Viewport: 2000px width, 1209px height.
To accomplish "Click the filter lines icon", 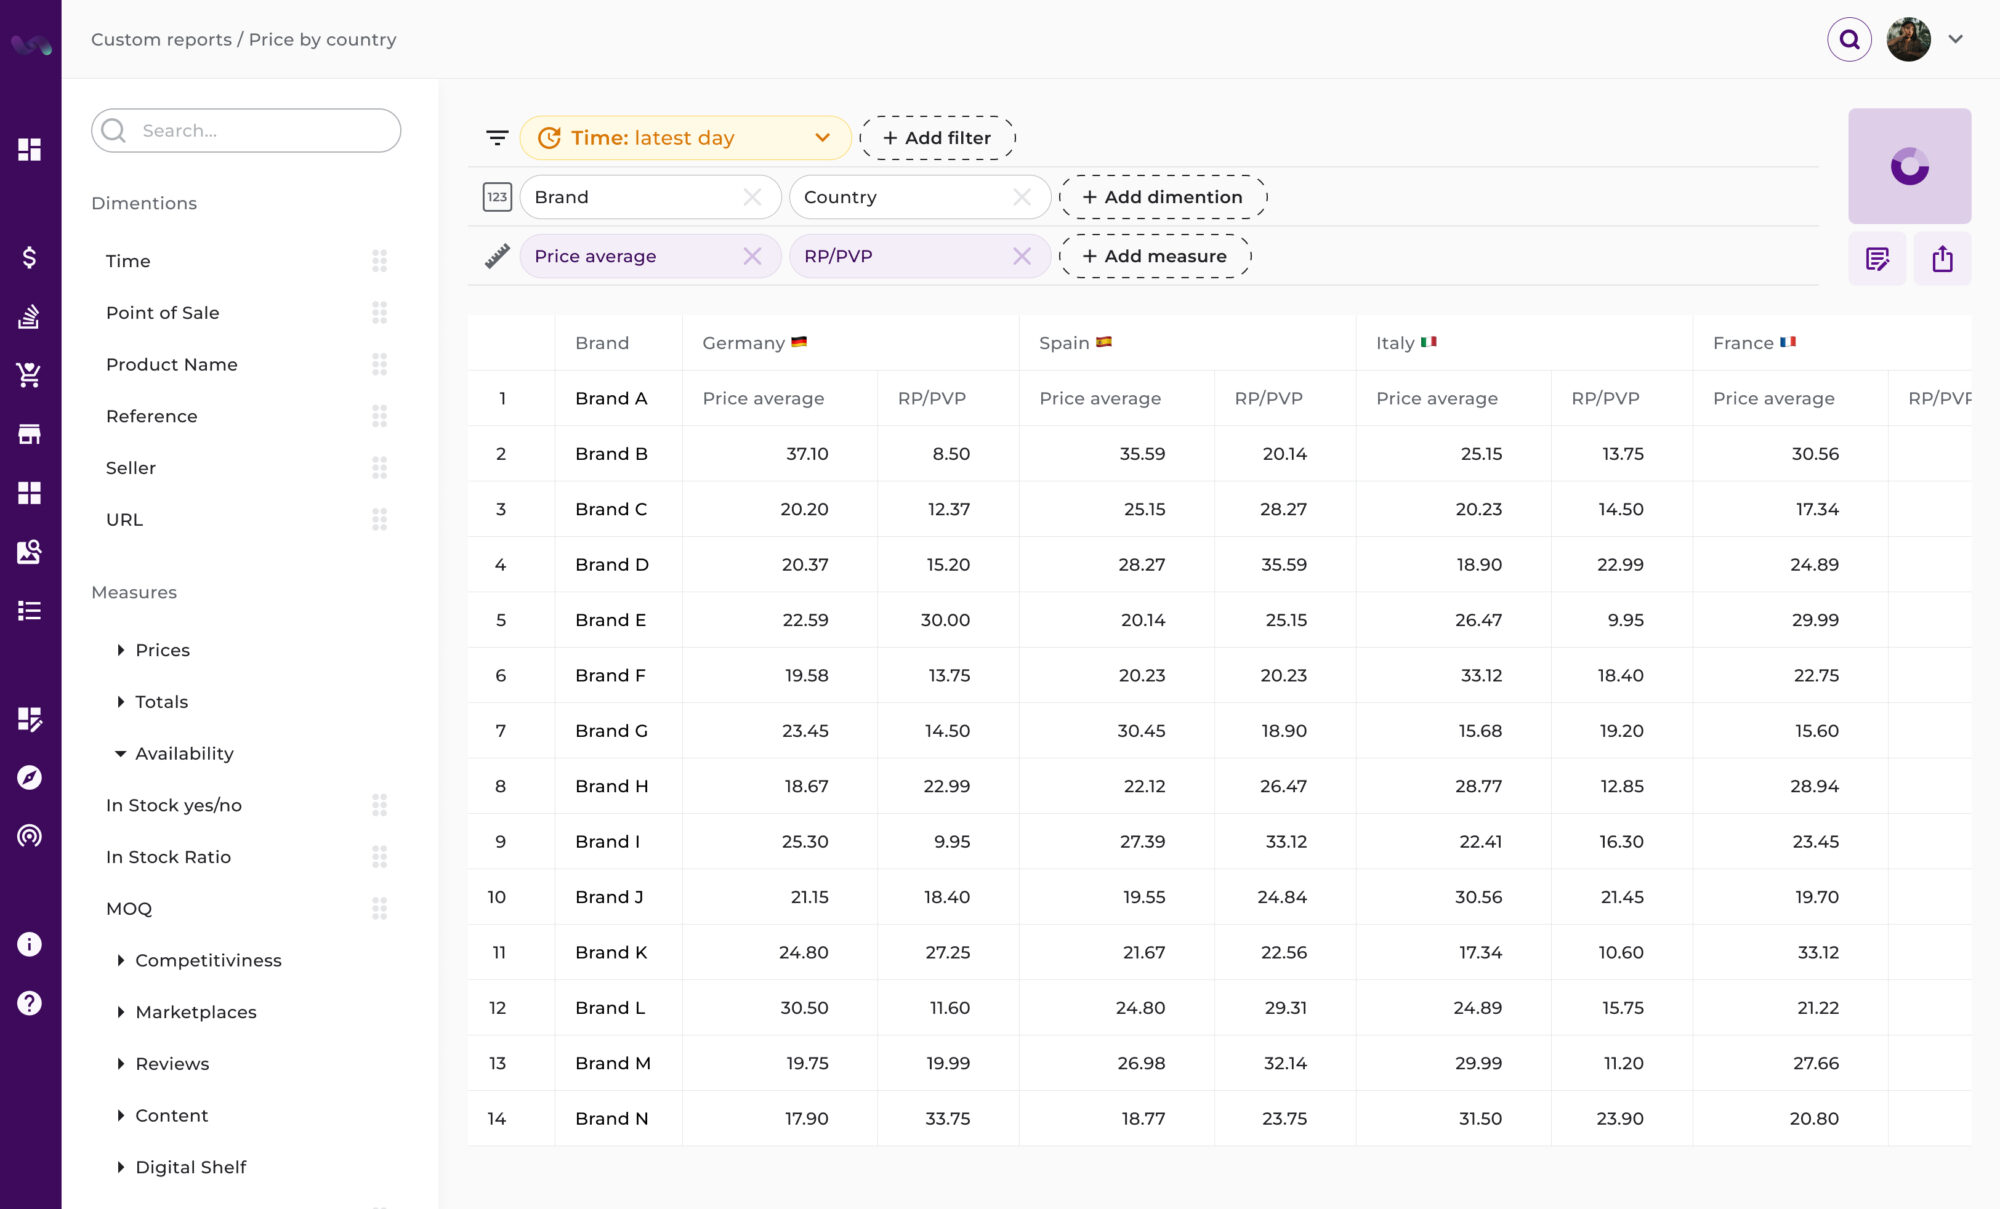I will point(497,138).
